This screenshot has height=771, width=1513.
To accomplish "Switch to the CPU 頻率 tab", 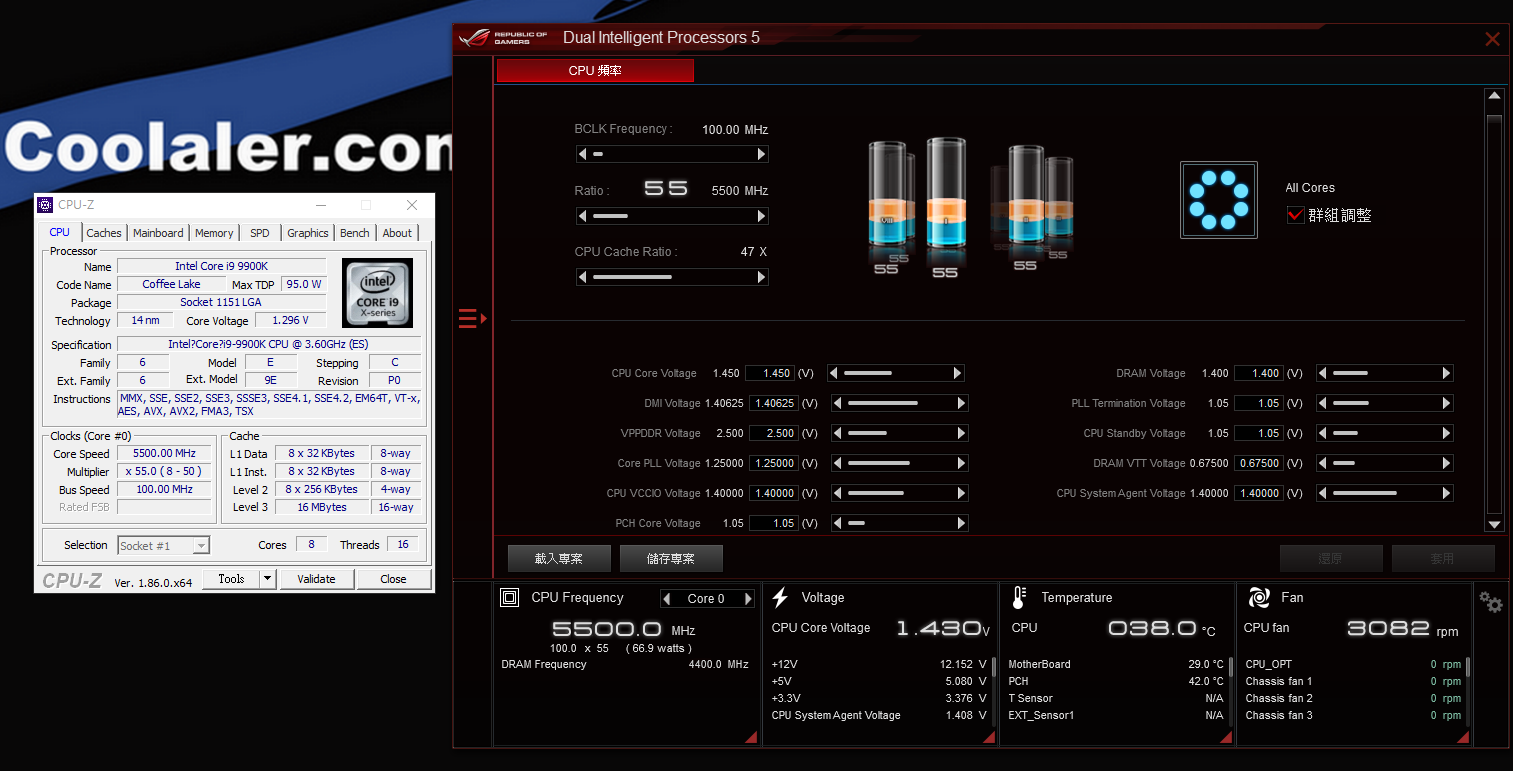I will coord(595,71).
